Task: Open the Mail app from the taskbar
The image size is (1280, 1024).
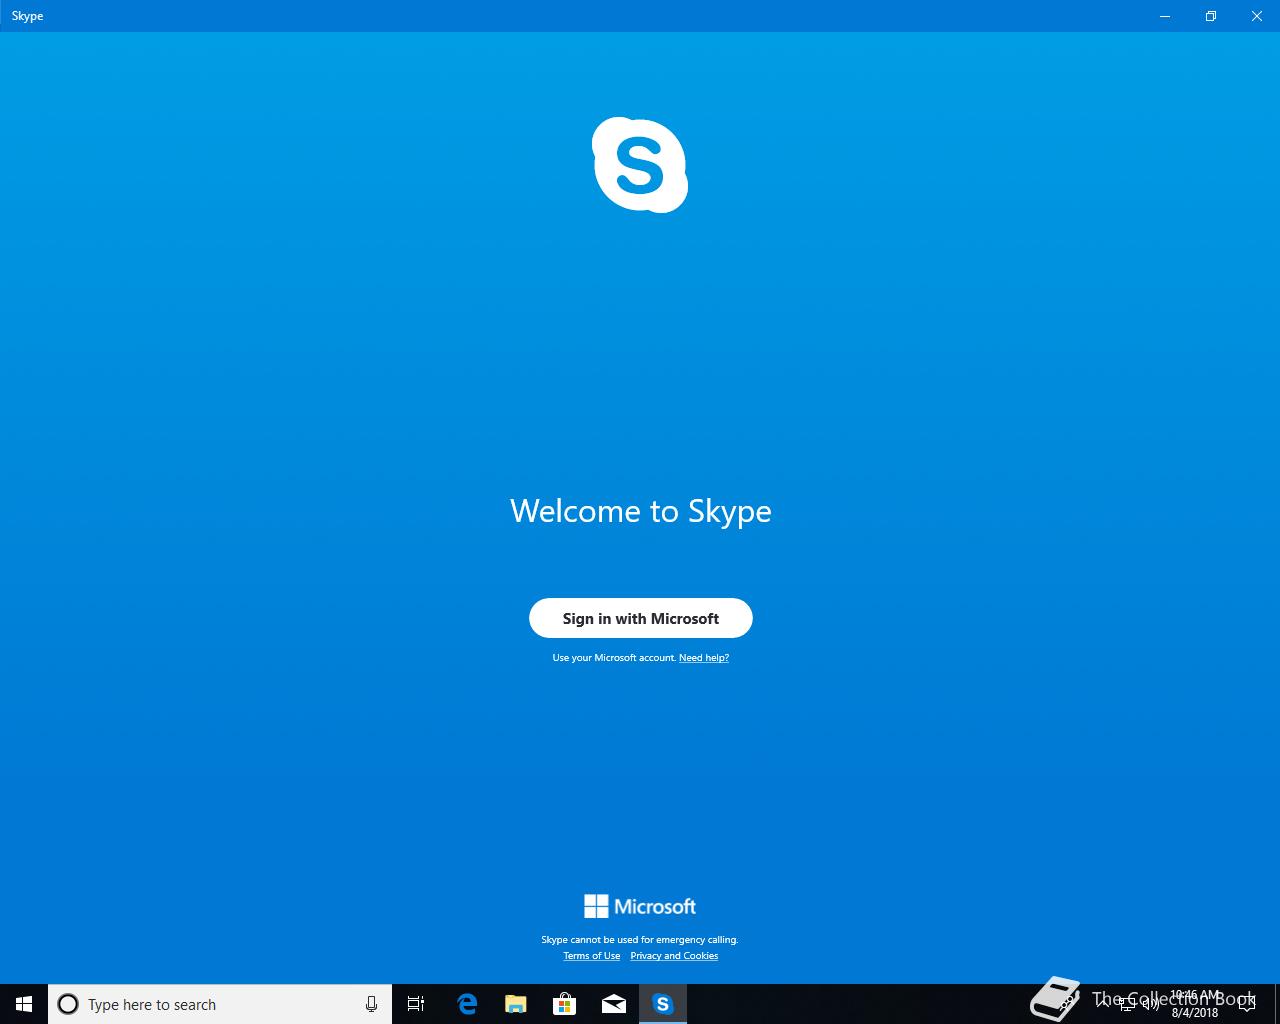Action: tap(614, 1004)
